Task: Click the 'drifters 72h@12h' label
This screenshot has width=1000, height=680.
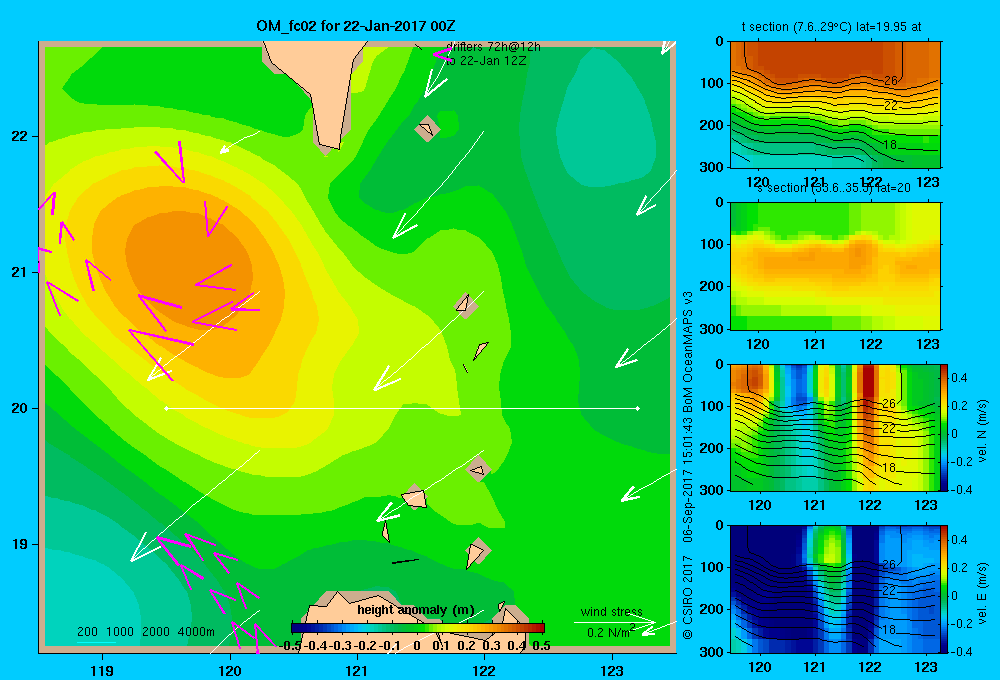Action: pyautogui.click(x=493, y=47)
